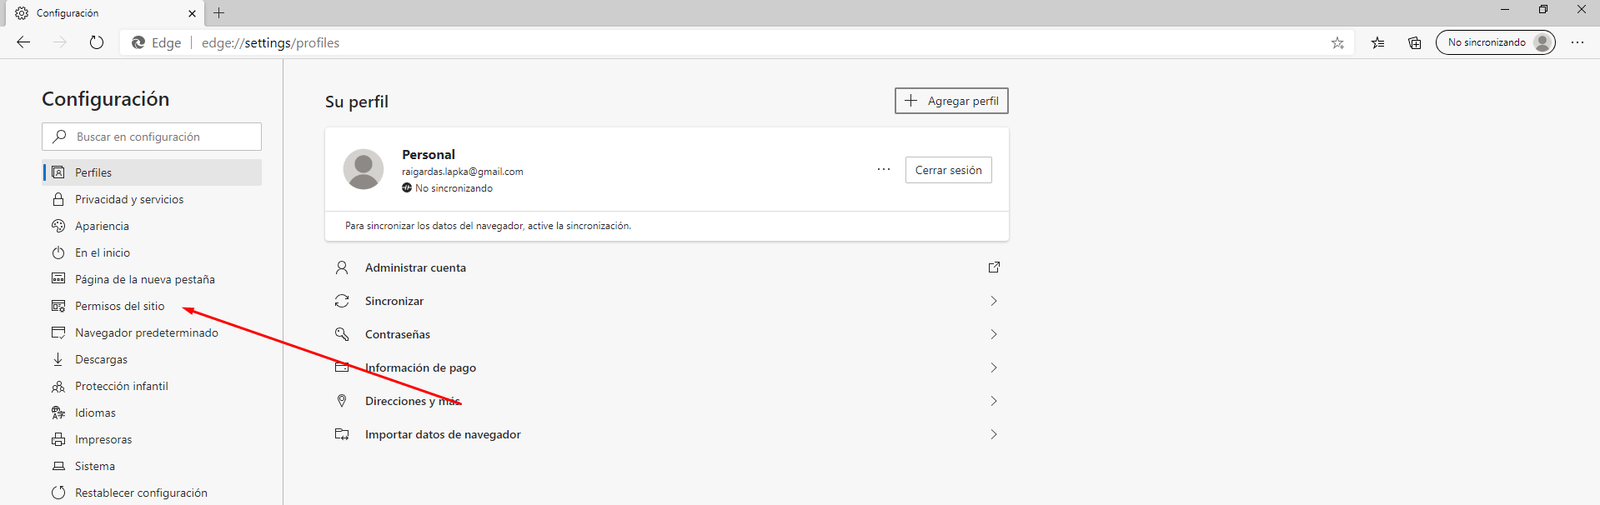Select Privacidad y servicios in sidebar
1600x505 pixels.
(129, 200)
